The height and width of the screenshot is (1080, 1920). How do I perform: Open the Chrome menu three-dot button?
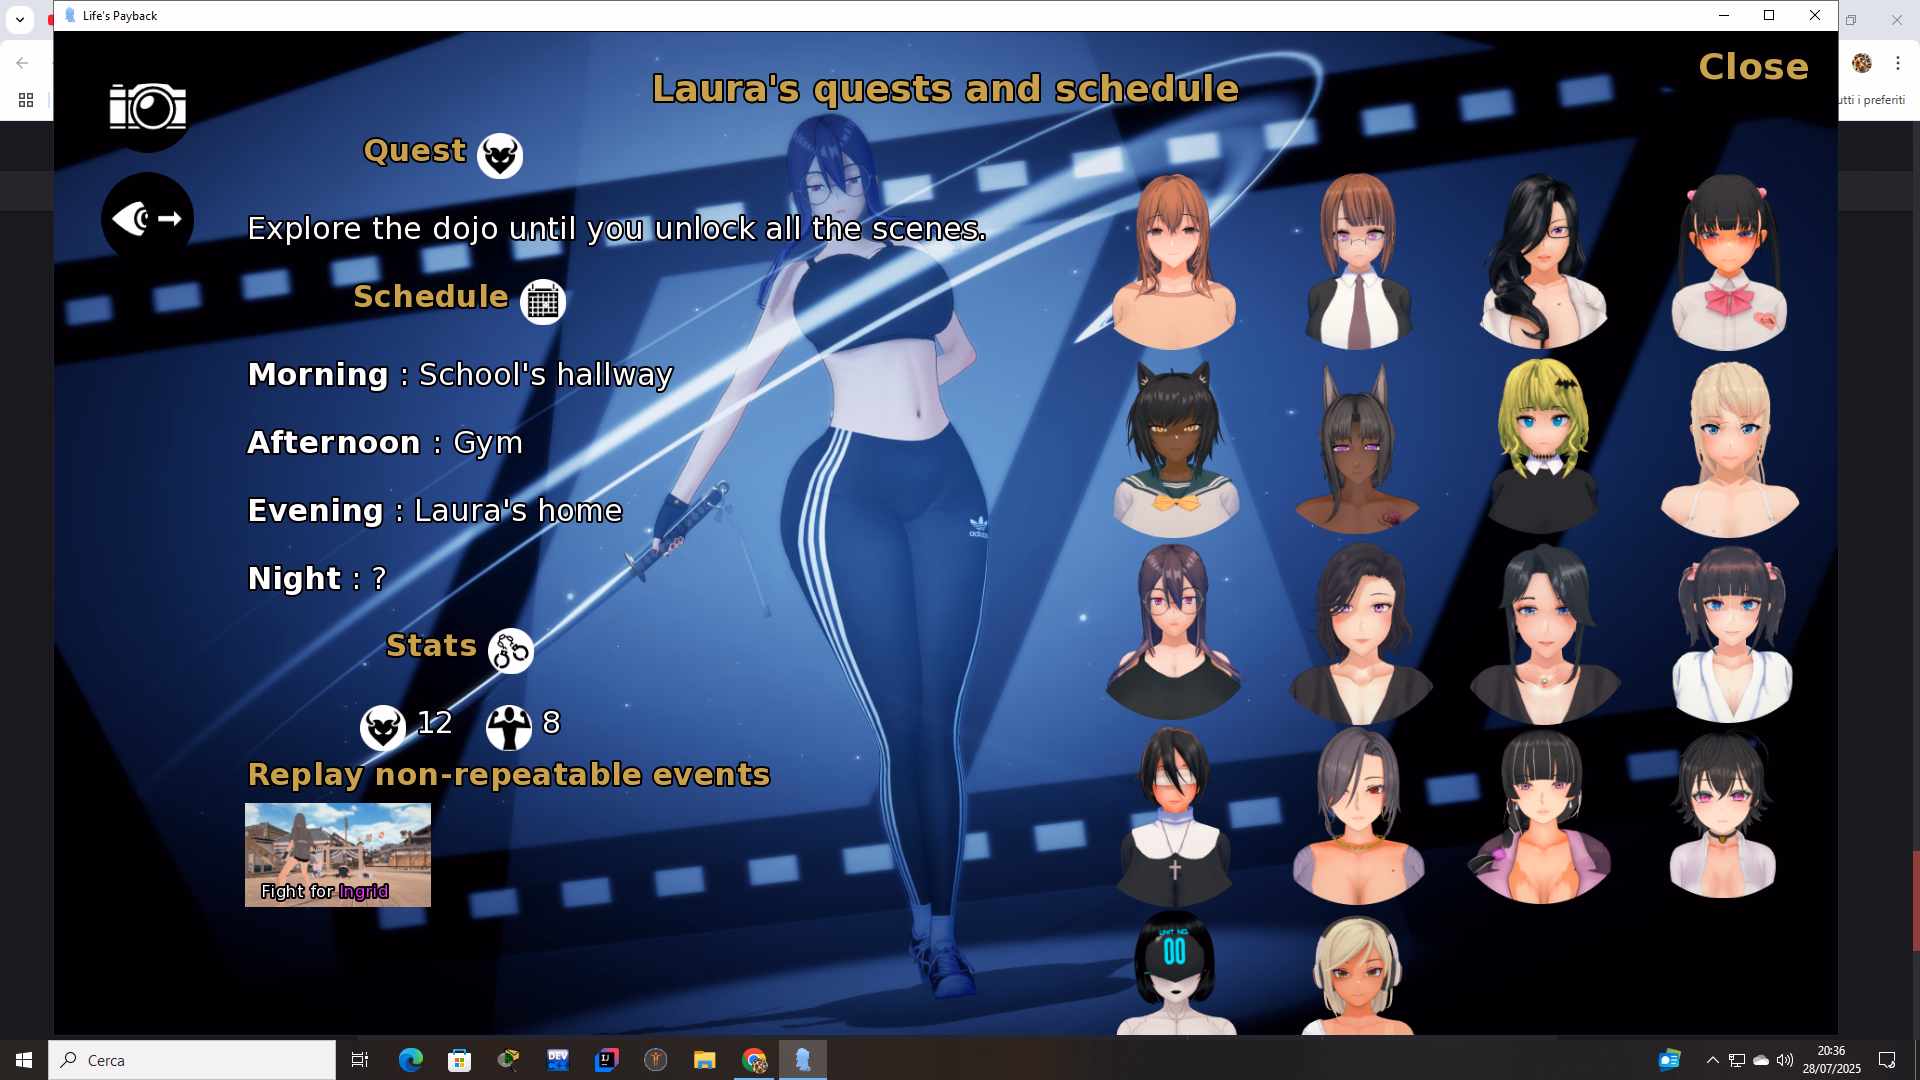pos(1897,63)
